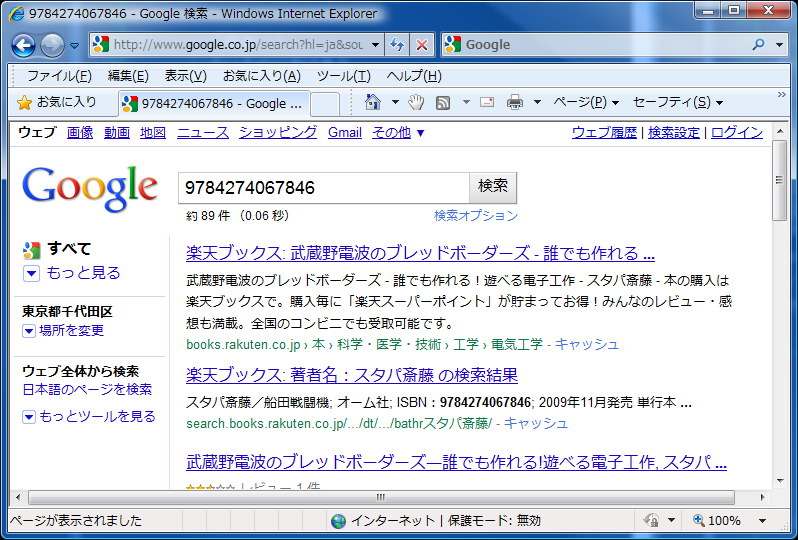Click the status bar security shield icon
The image size is (798, 540).
coord(651,521)
